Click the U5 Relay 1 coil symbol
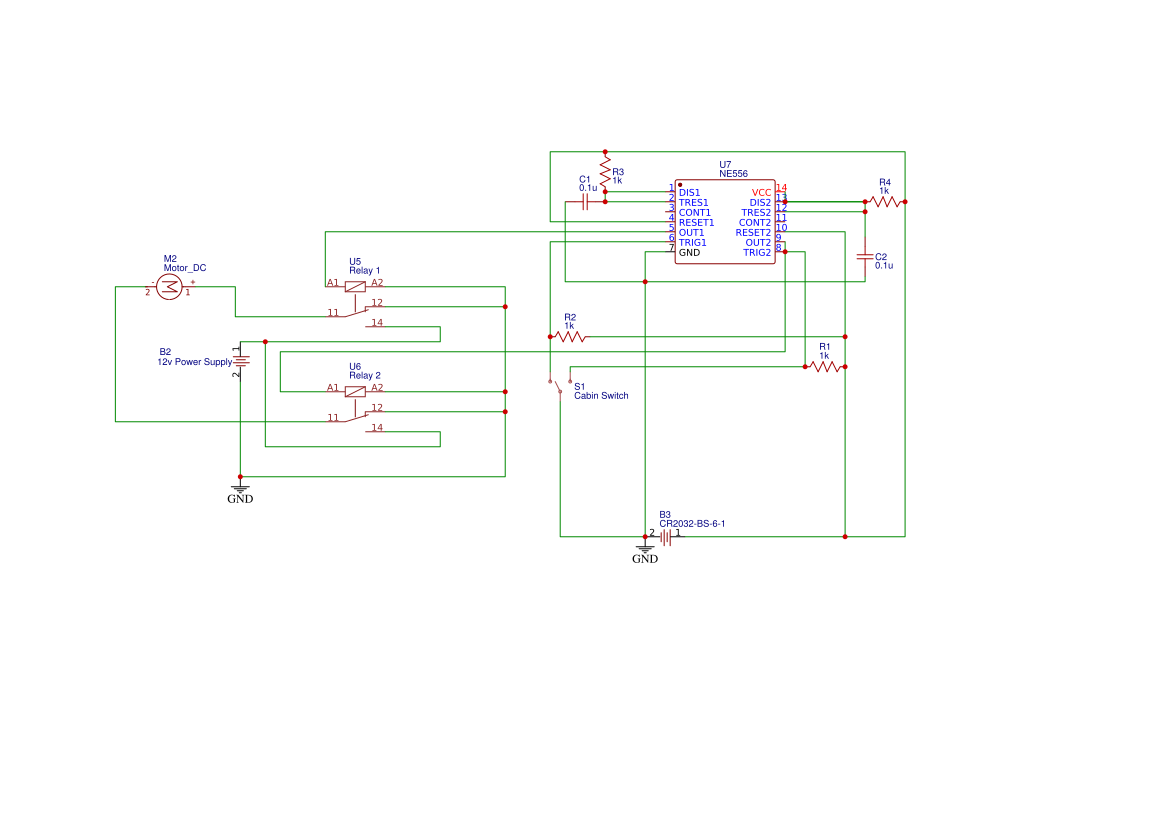 (355, 286)
